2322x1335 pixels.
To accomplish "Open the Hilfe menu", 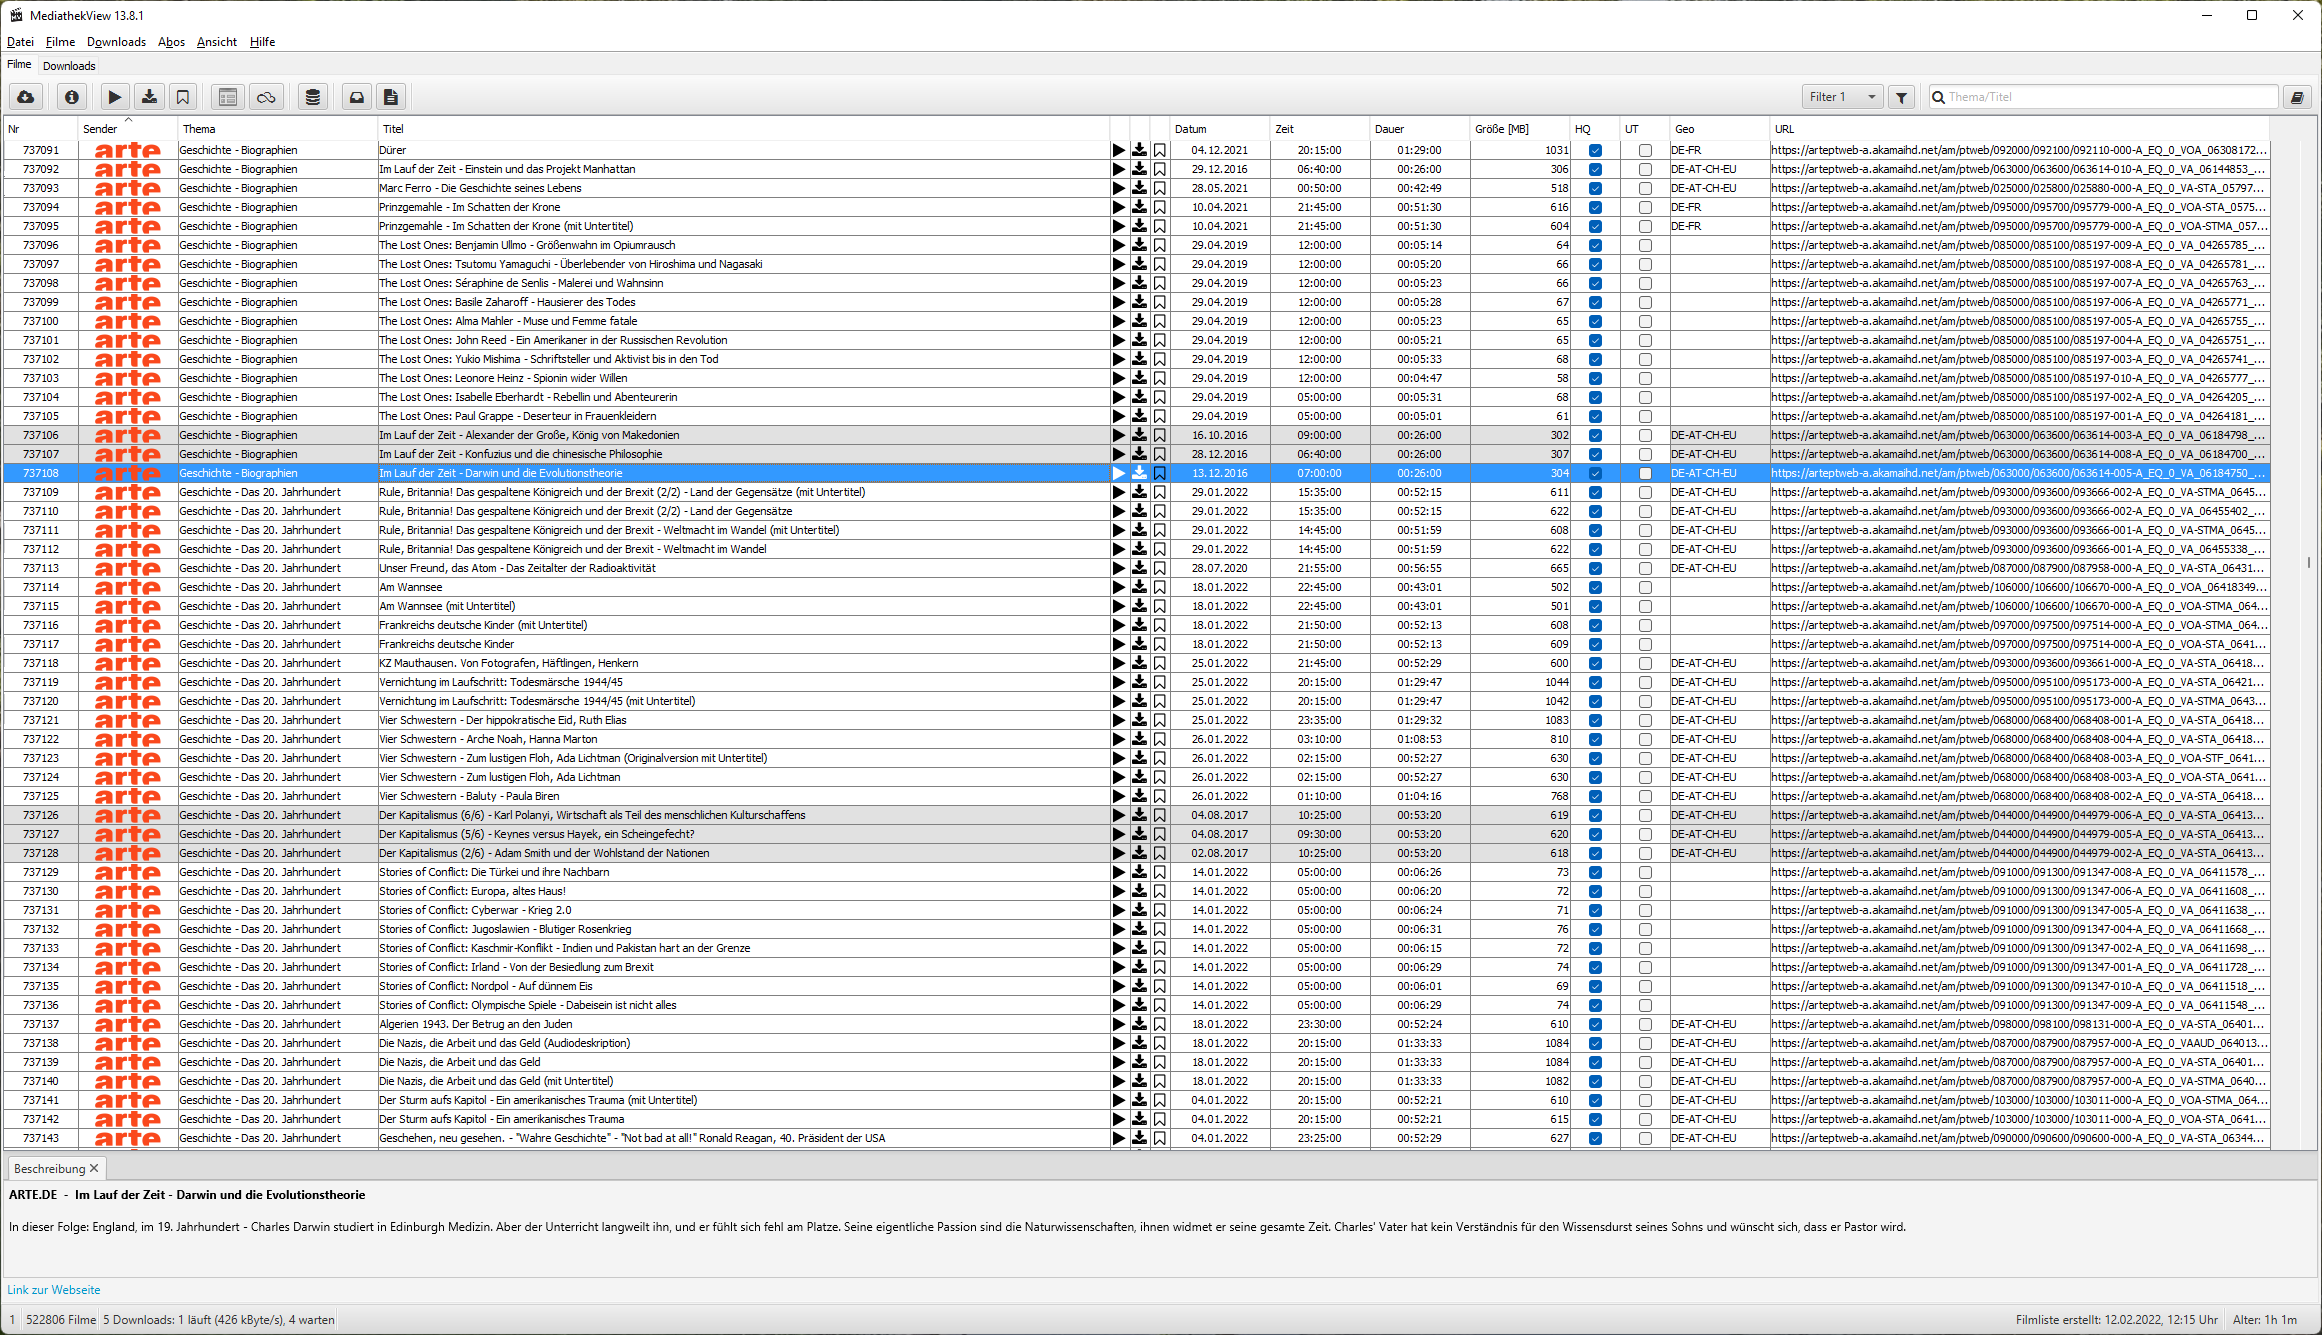I will click(x=262, y=42).
